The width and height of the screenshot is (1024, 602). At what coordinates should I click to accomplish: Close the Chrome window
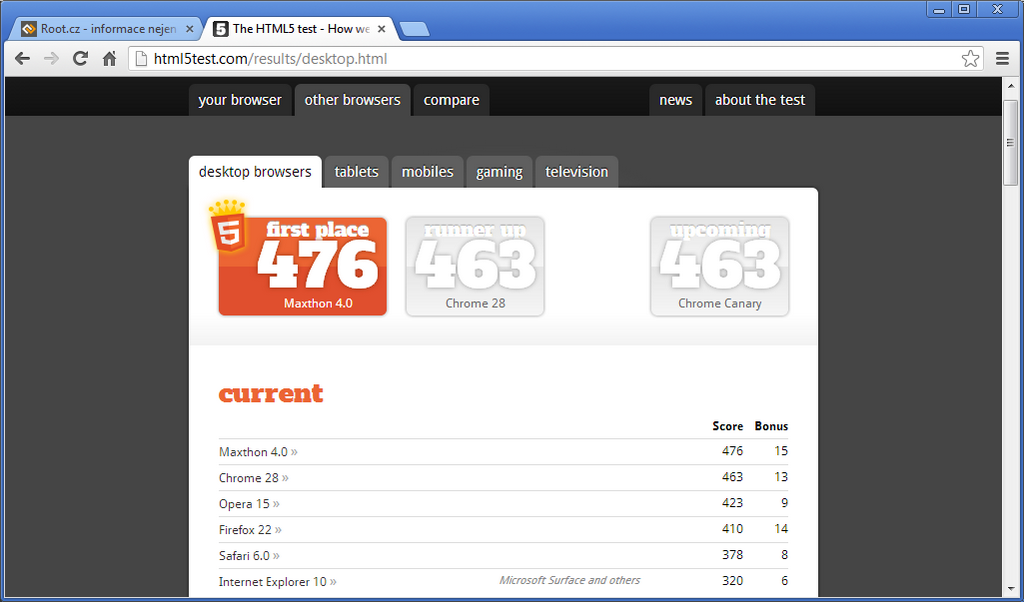[997, 9]
